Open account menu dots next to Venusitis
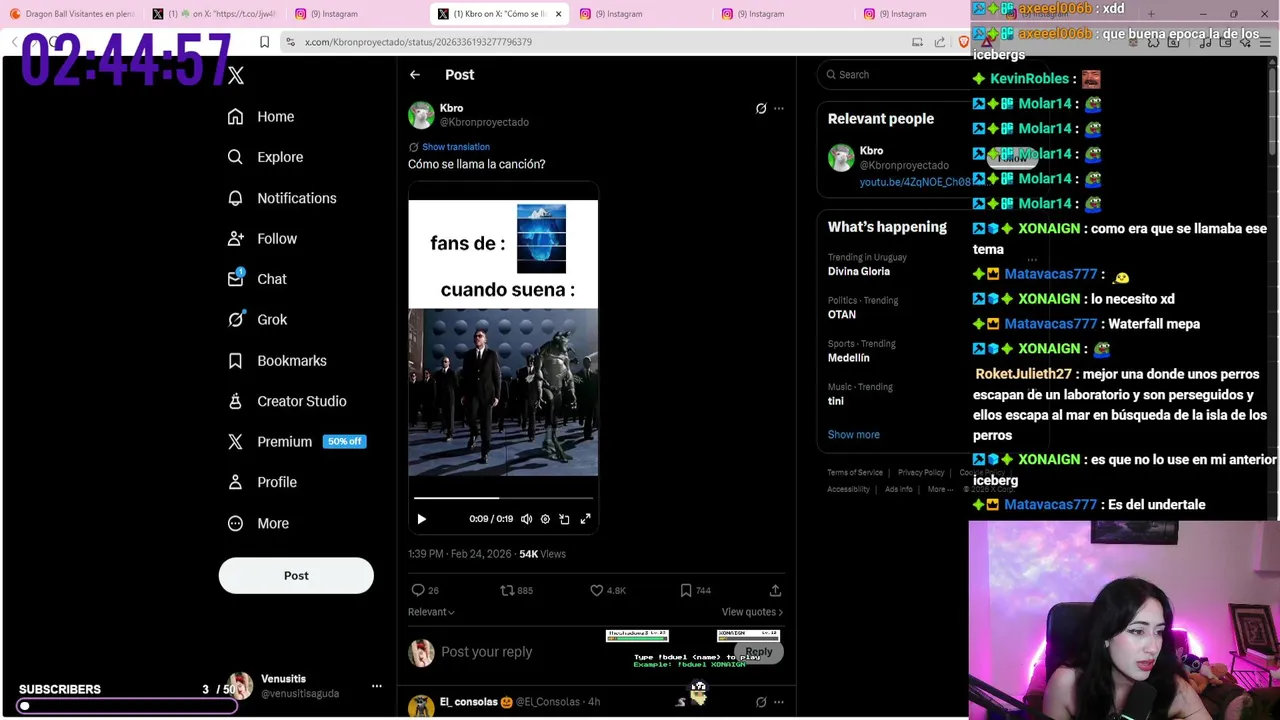 click(x=377, y=686)
